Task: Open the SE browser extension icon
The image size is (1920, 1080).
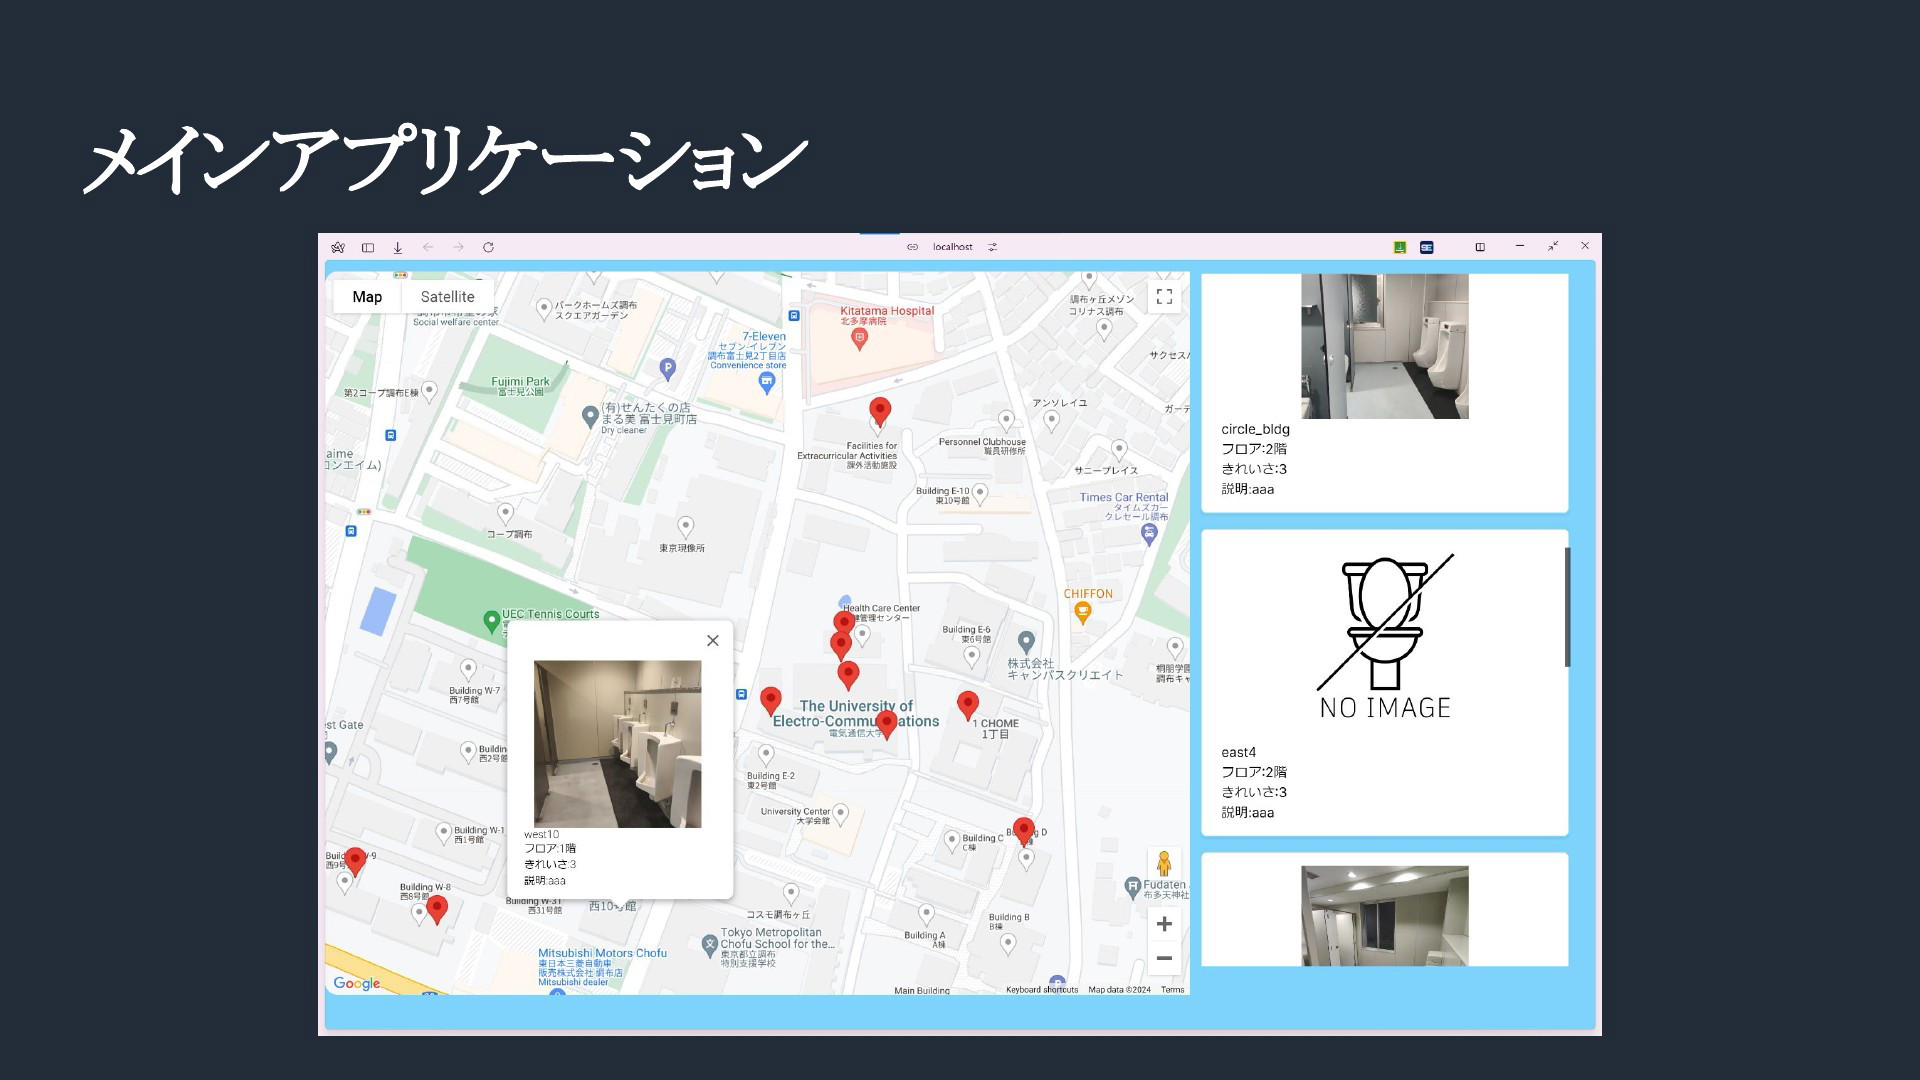Action: (x=1427, y=247)
